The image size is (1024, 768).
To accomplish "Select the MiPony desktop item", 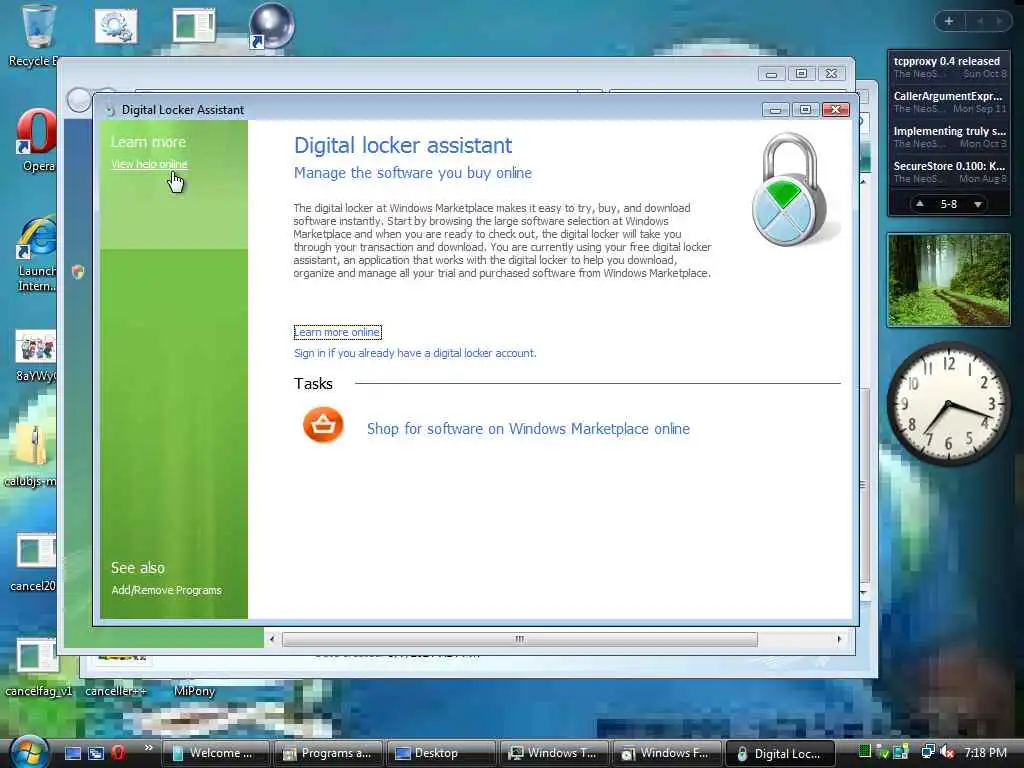I will pos(194,690).
